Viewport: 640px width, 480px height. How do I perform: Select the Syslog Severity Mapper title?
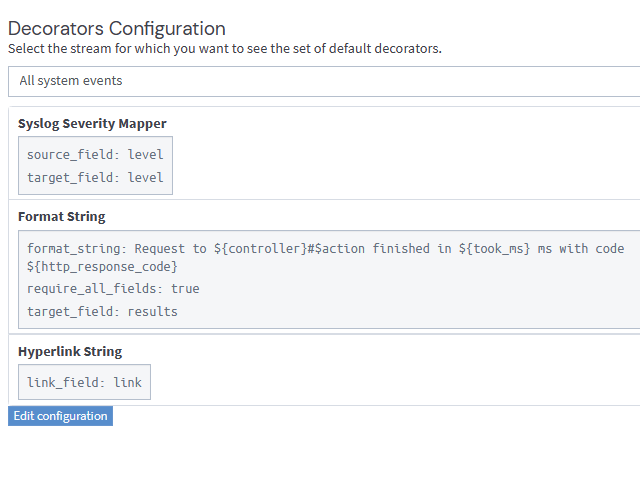92,124
